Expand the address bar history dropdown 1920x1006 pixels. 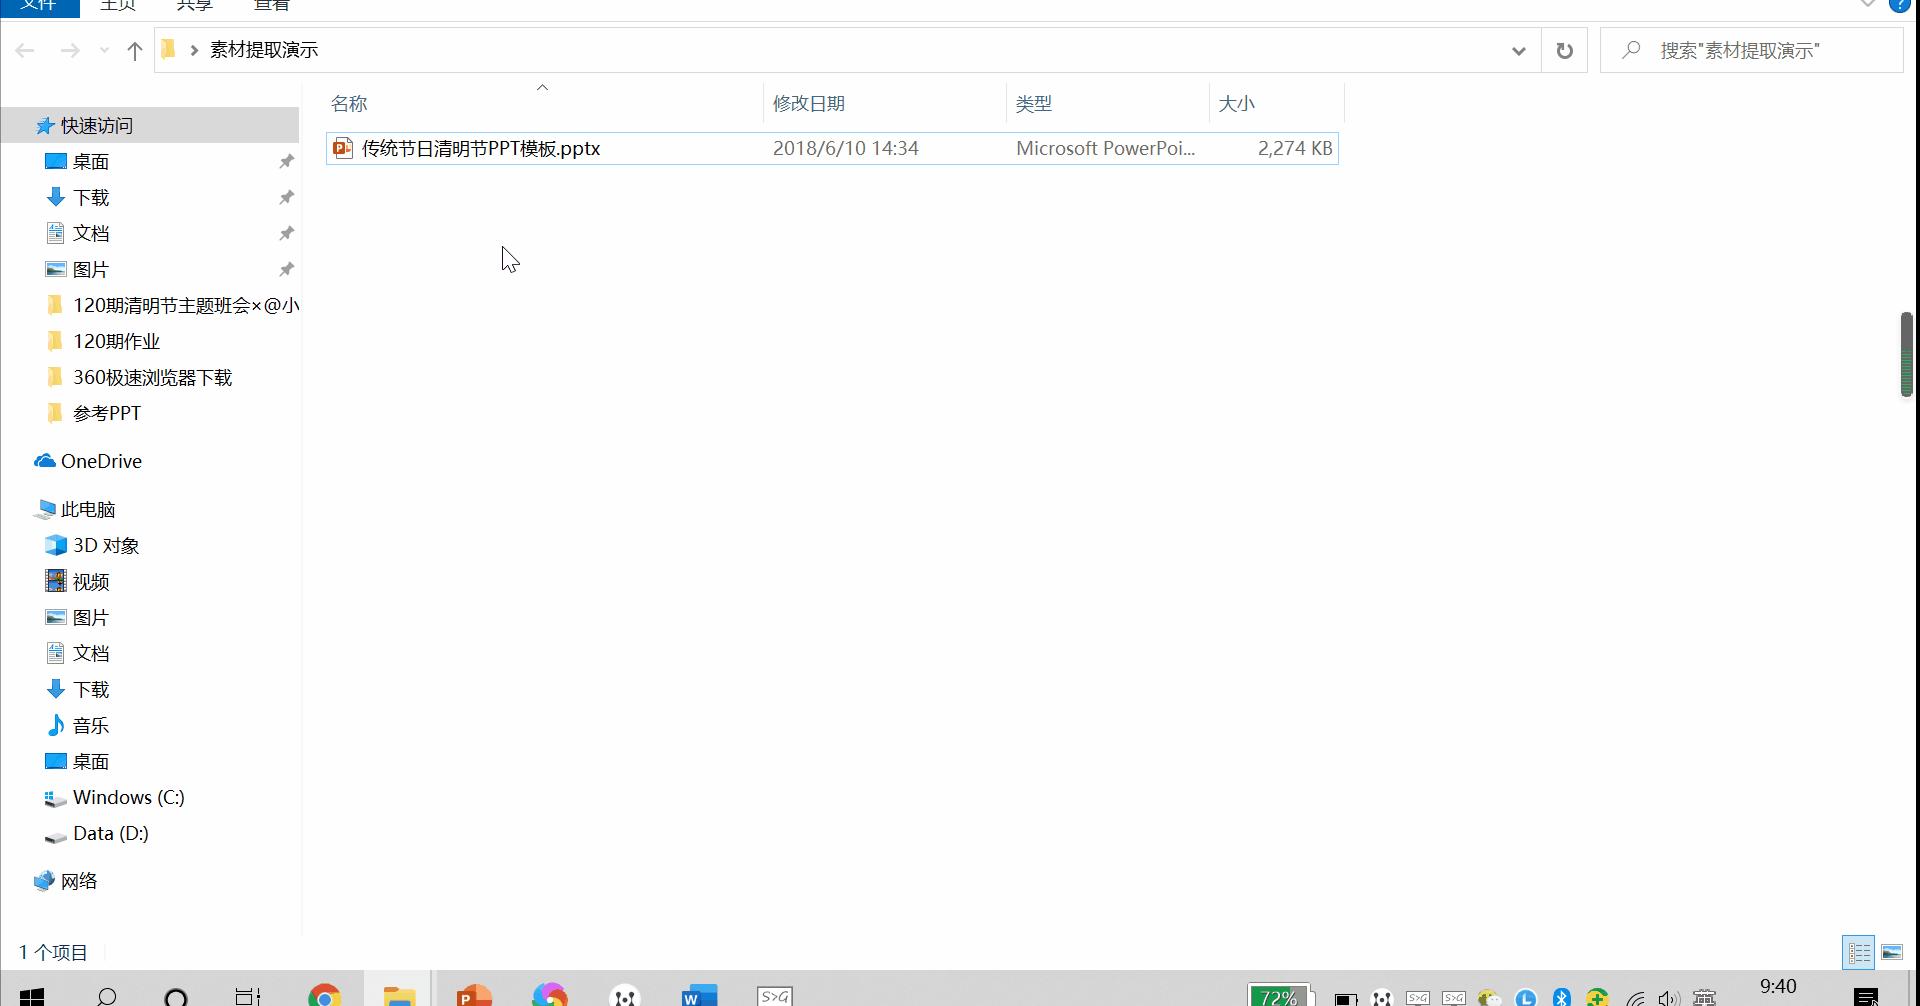click(1519, 51)
